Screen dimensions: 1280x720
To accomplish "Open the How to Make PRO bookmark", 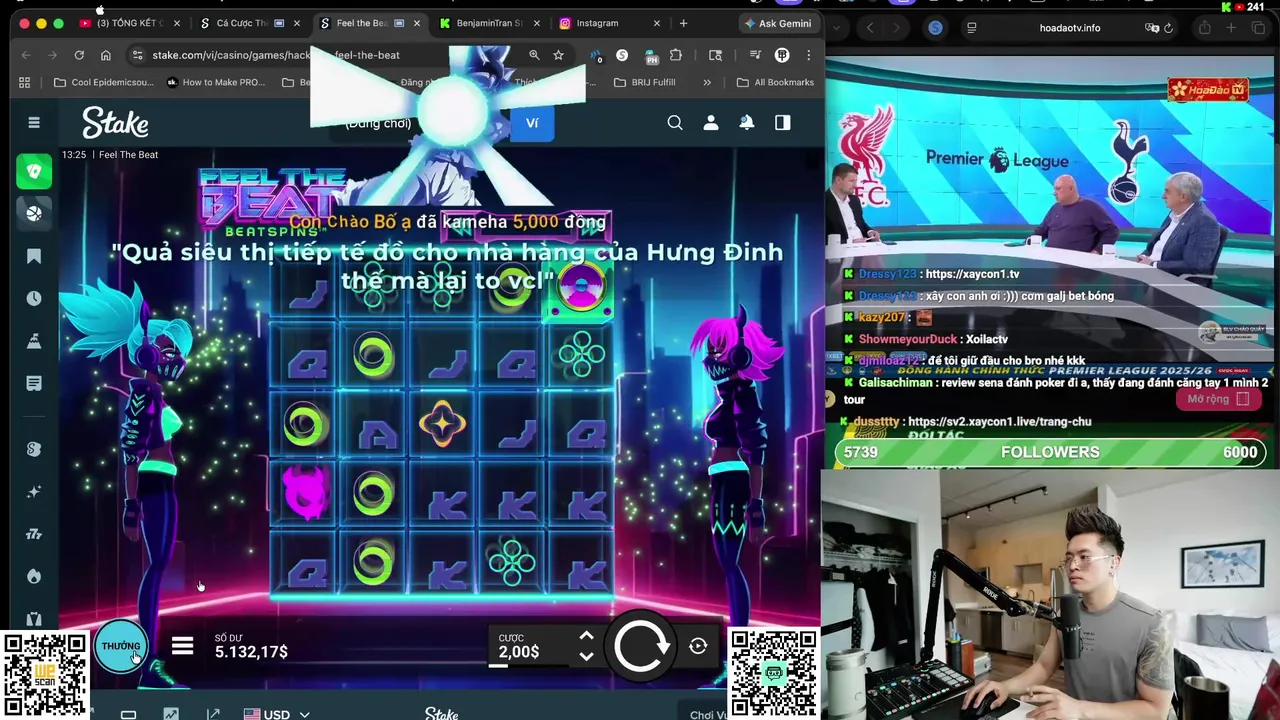I will click(215, 82).
